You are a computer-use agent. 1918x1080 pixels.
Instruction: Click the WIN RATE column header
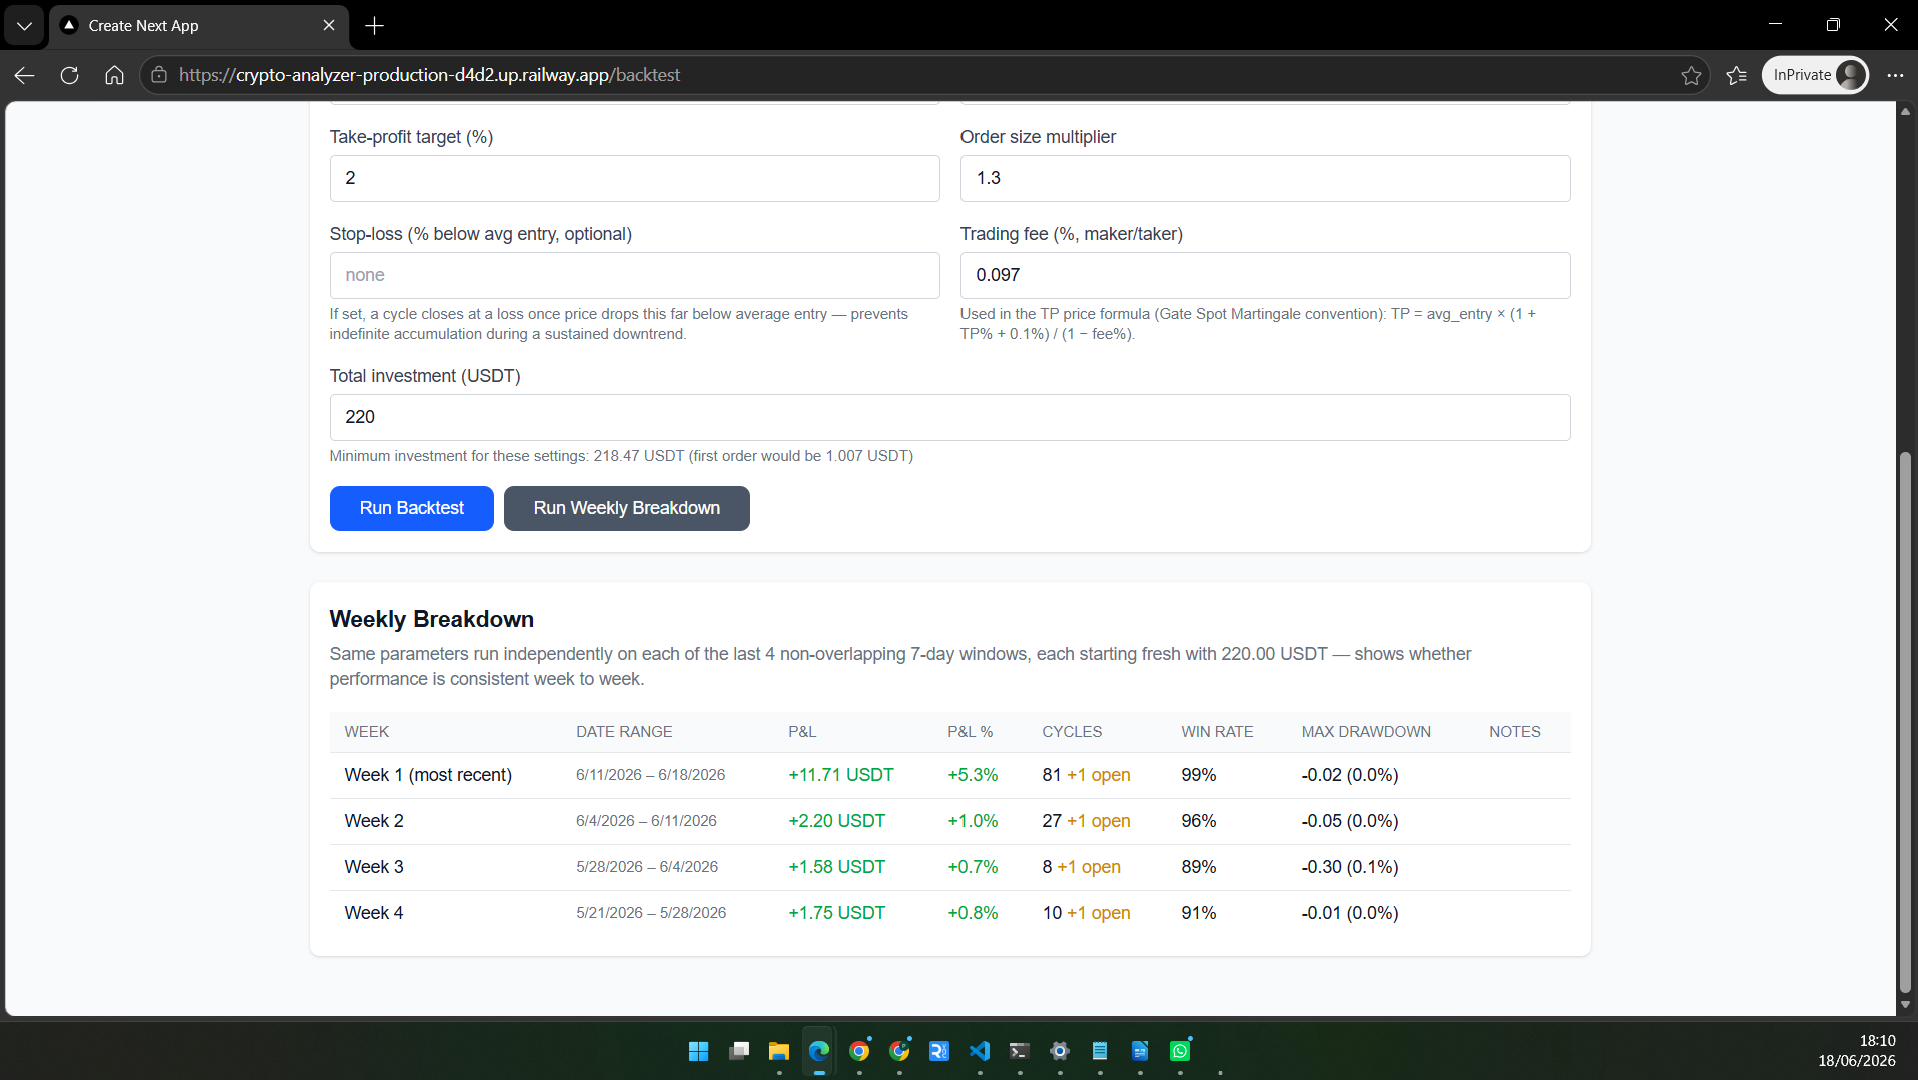coord(1216,732)
